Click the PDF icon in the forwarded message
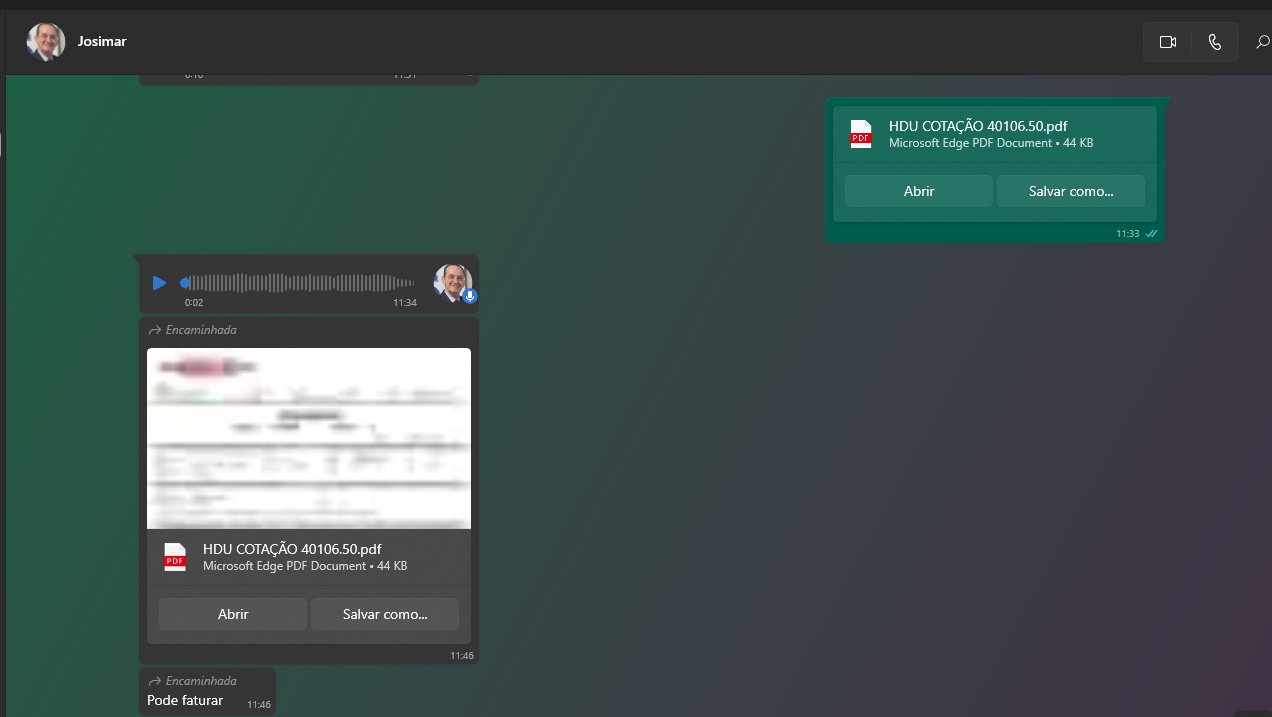Image resolution: width=1272 pixels, height=717 pixels. tap(175, 557)
